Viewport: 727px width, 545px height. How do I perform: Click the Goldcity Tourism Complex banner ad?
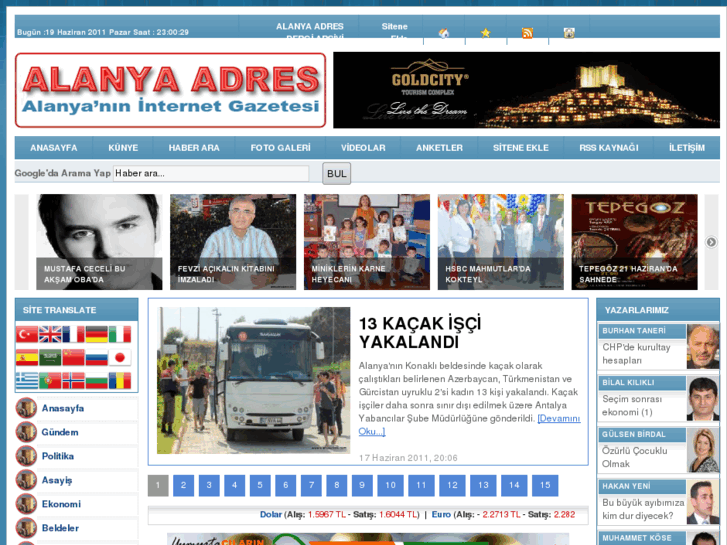pyautogui.click(x=526, y=90)
